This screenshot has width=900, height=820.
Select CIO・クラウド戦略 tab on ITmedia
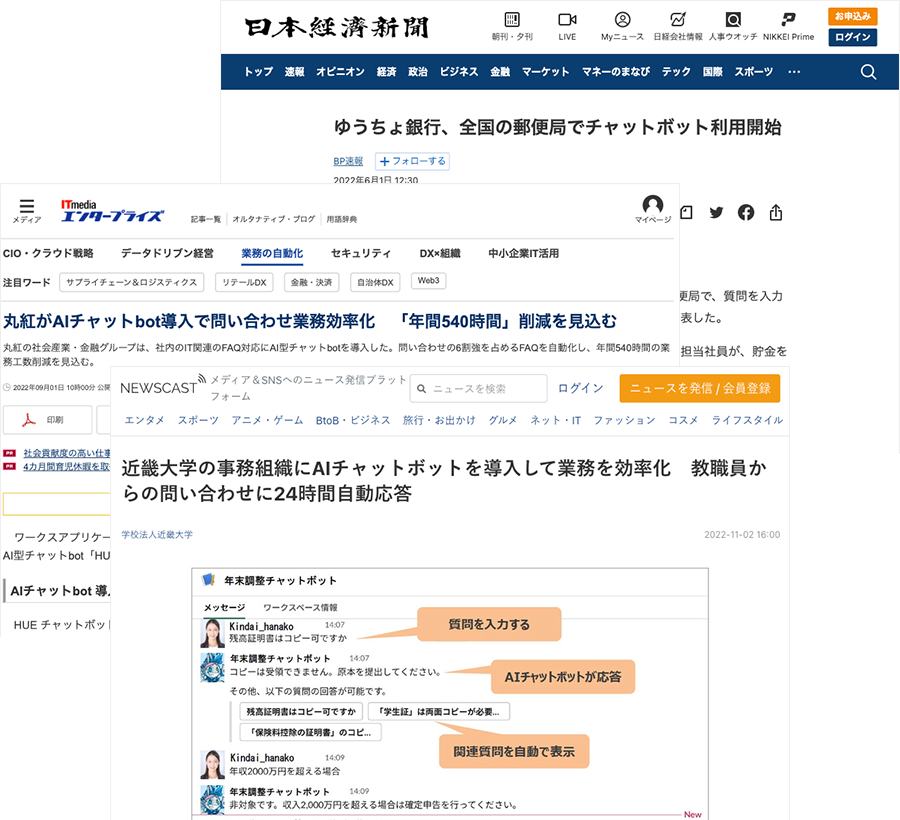click(48, 254)
